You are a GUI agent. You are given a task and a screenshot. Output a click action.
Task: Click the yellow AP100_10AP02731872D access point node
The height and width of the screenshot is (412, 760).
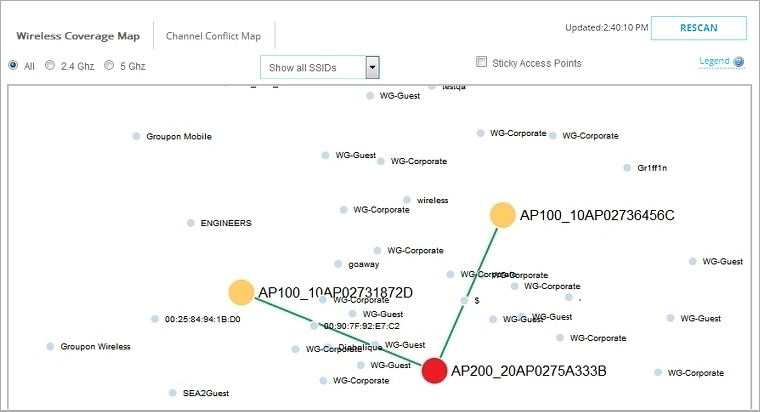coord(241,292)
